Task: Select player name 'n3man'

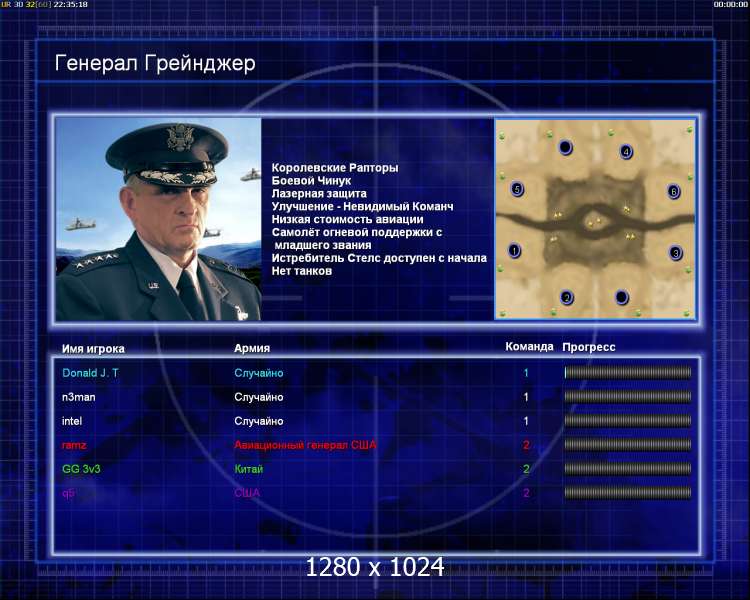Action: [x=78, y=397]
